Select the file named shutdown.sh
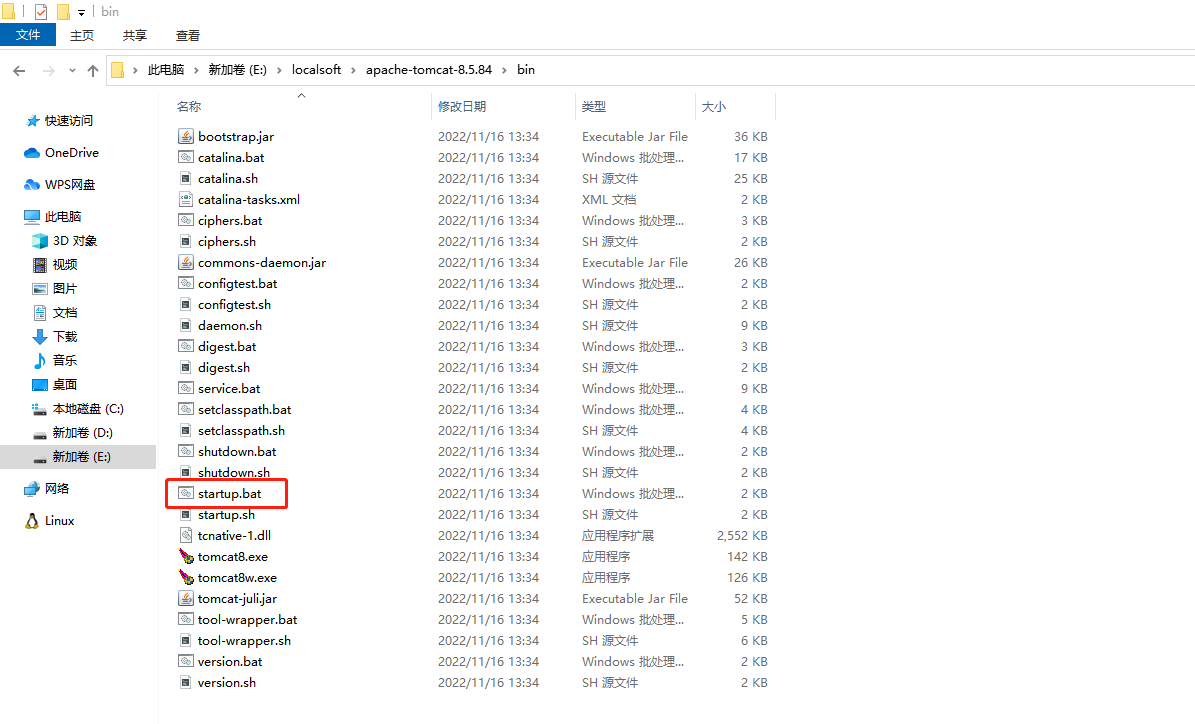 click(x=234, y=473)
